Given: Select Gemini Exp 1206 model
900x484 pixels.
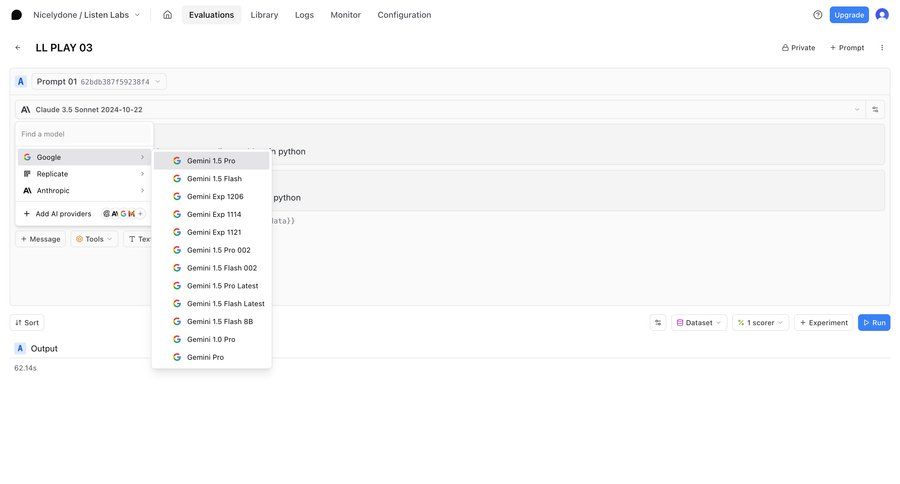Looking at the screenshot, I should (x=211, y=196).
